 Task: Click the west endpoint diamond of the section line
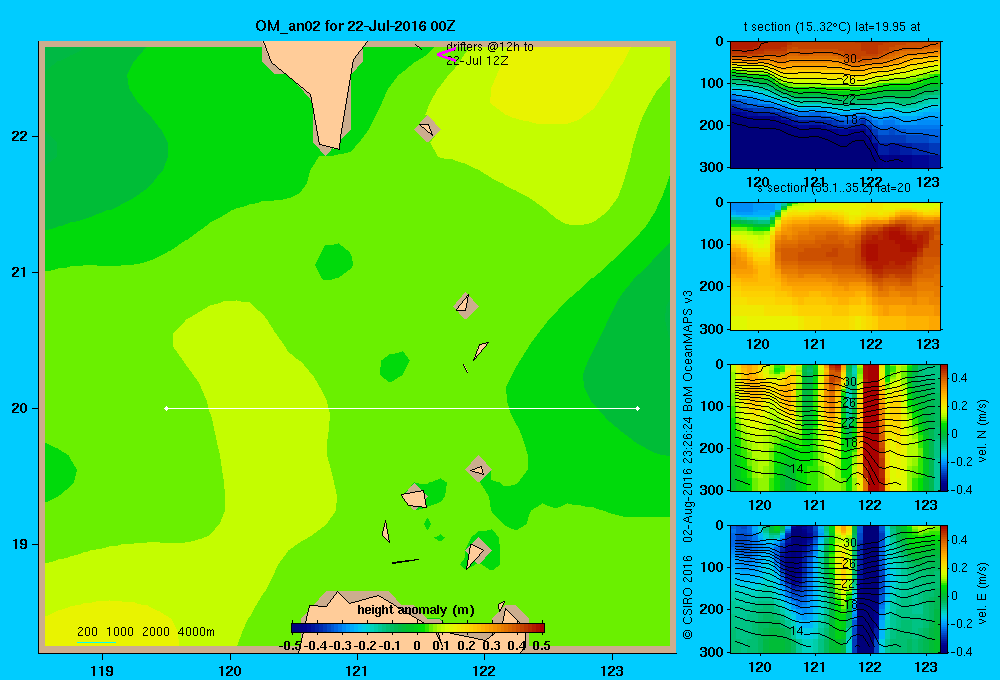(x=166, y=408)
